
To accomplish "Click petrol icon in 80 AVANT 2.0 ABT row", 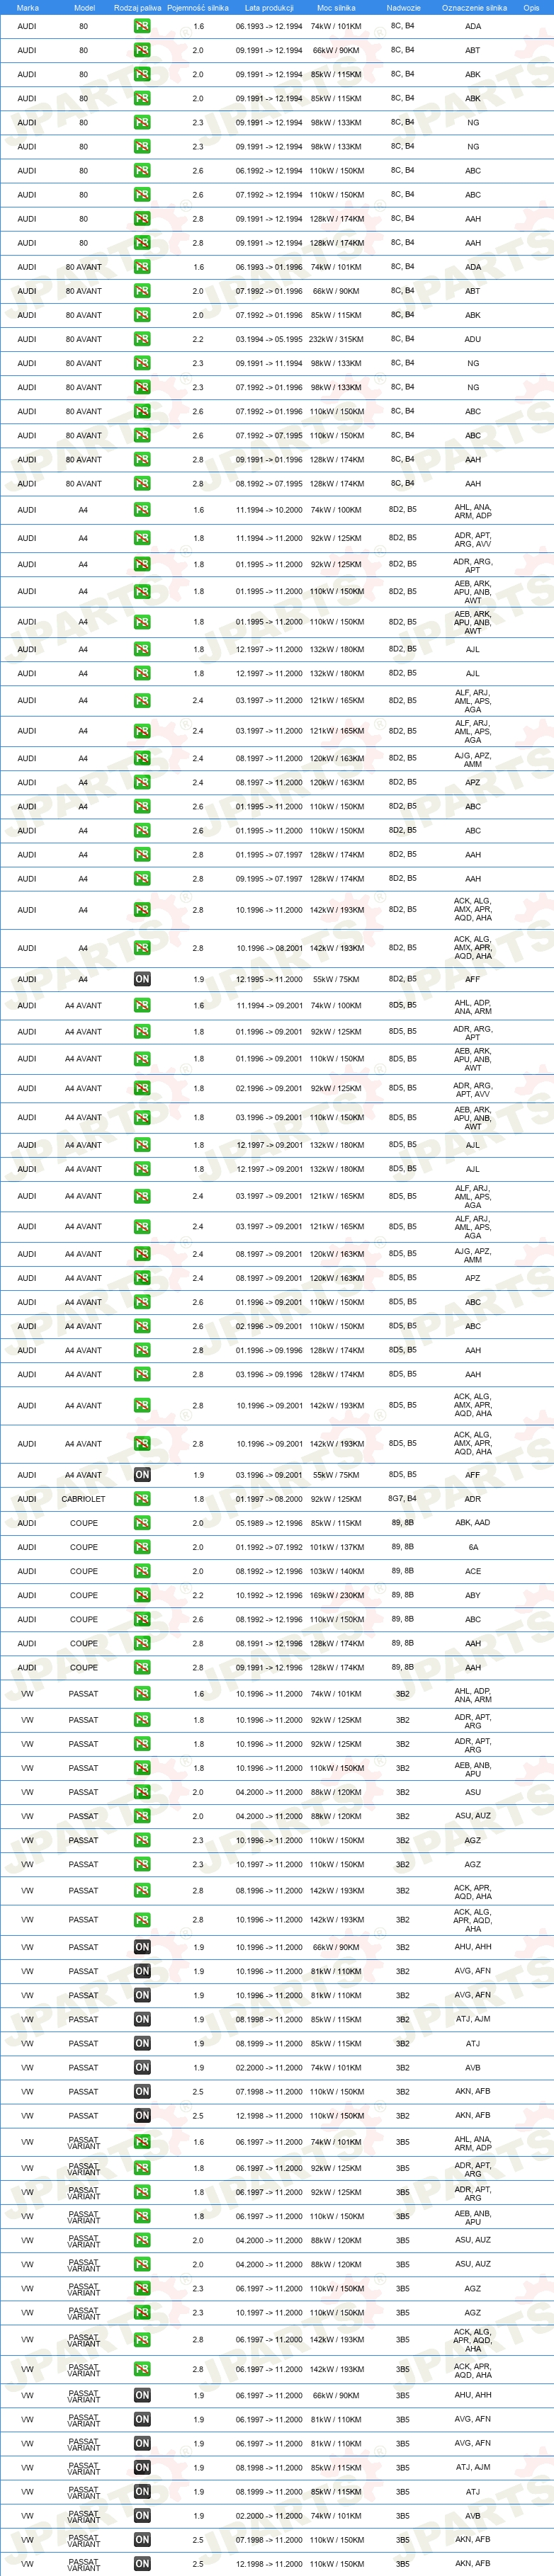I will coord(142,291).
